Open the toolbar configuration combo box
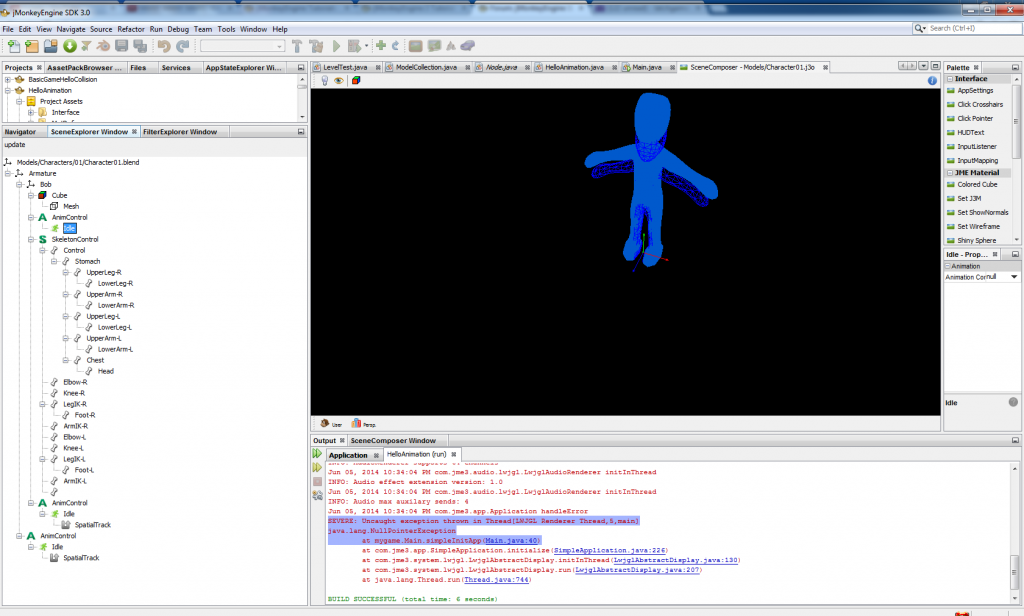Viewport: 1024px width, 616px height. 242,46
